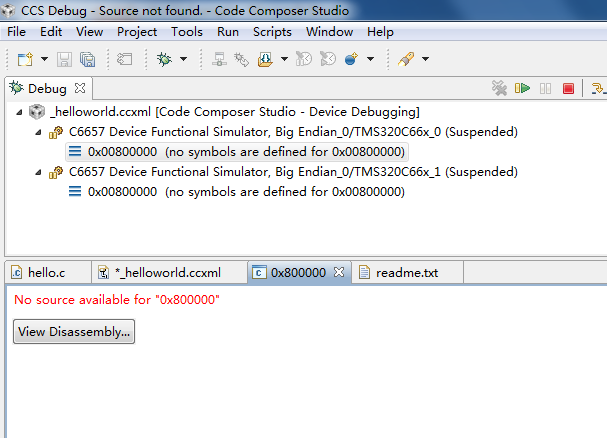Click the Save toolbar icon
The width and height of the screenshot is (607, 438).
pos(64,59)
